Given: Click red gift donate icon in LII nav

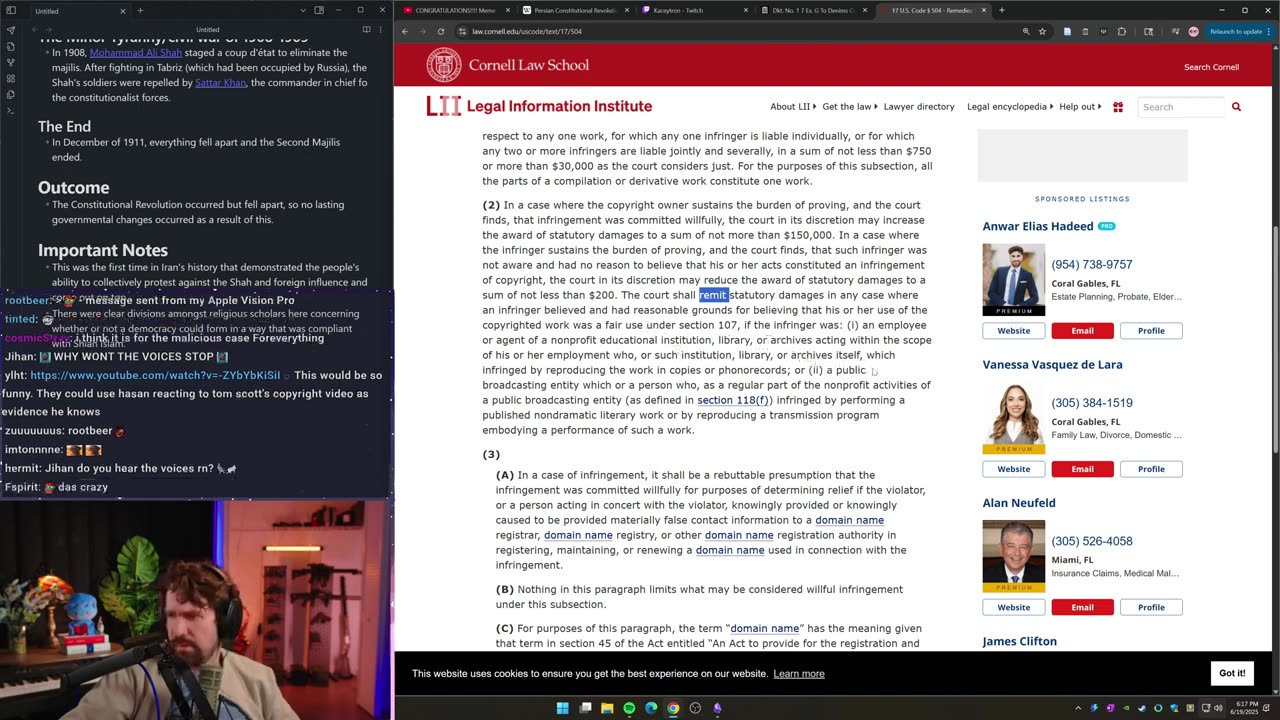Looking at the screenshot, I should point(1118,107).
